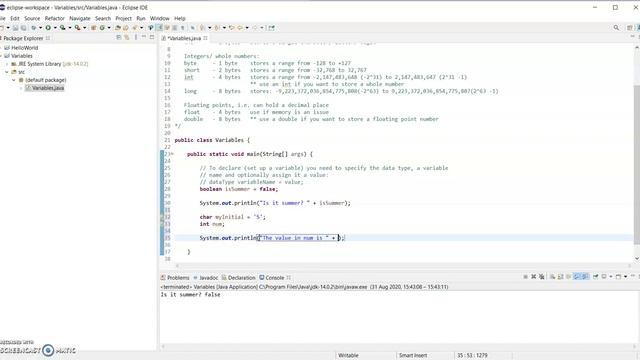Viewport: 640px width, 360px height.
Task: Open External Tools dropdown arrow
Action: click(x=84, y=28)
